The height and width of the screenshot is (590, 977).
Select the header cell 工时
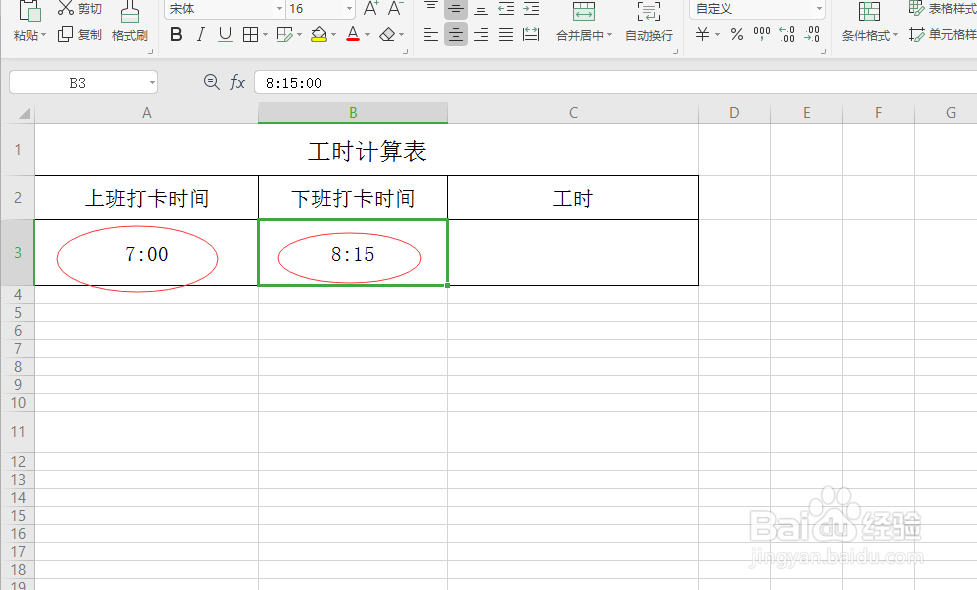(x=573, y=198)
